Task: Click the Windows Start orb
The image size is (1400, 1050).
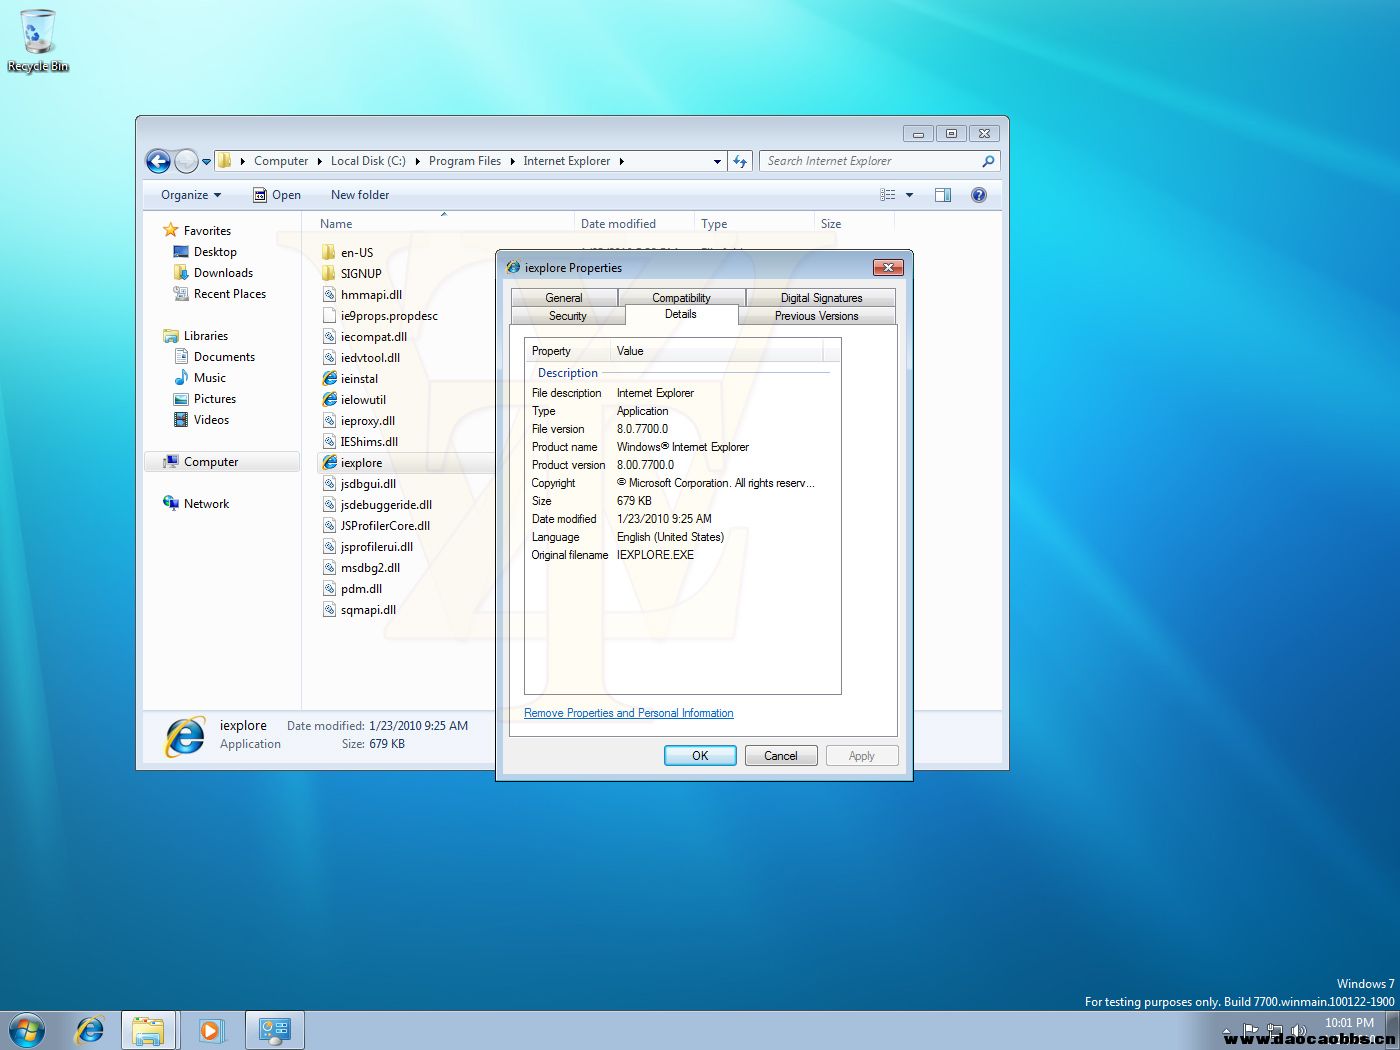Action: [x=27, y=1029]
